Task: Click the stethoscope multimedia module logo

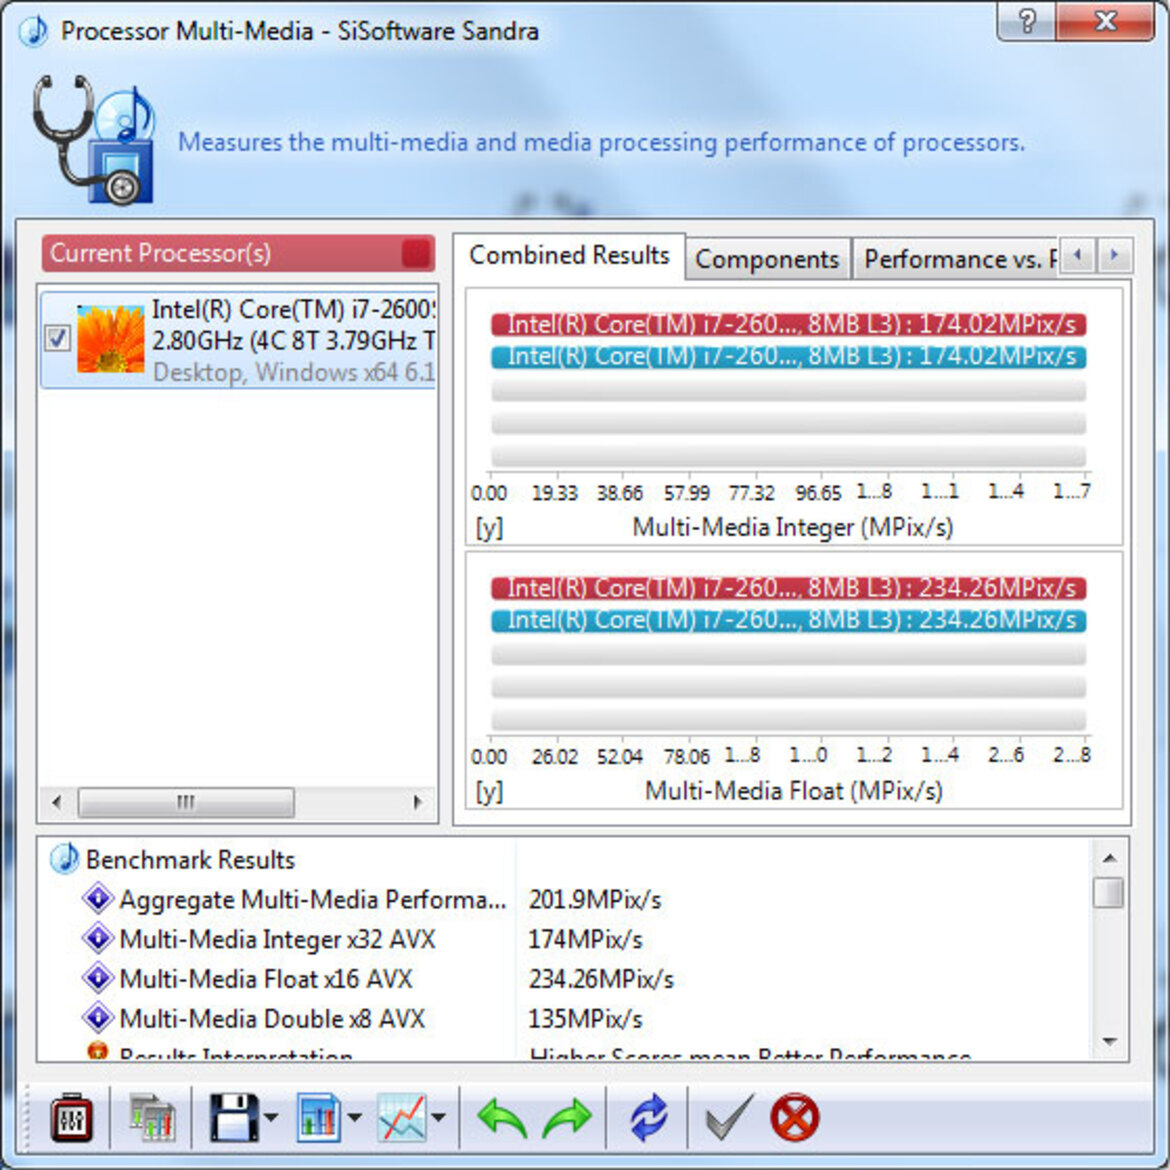Action: click(93, 140)
